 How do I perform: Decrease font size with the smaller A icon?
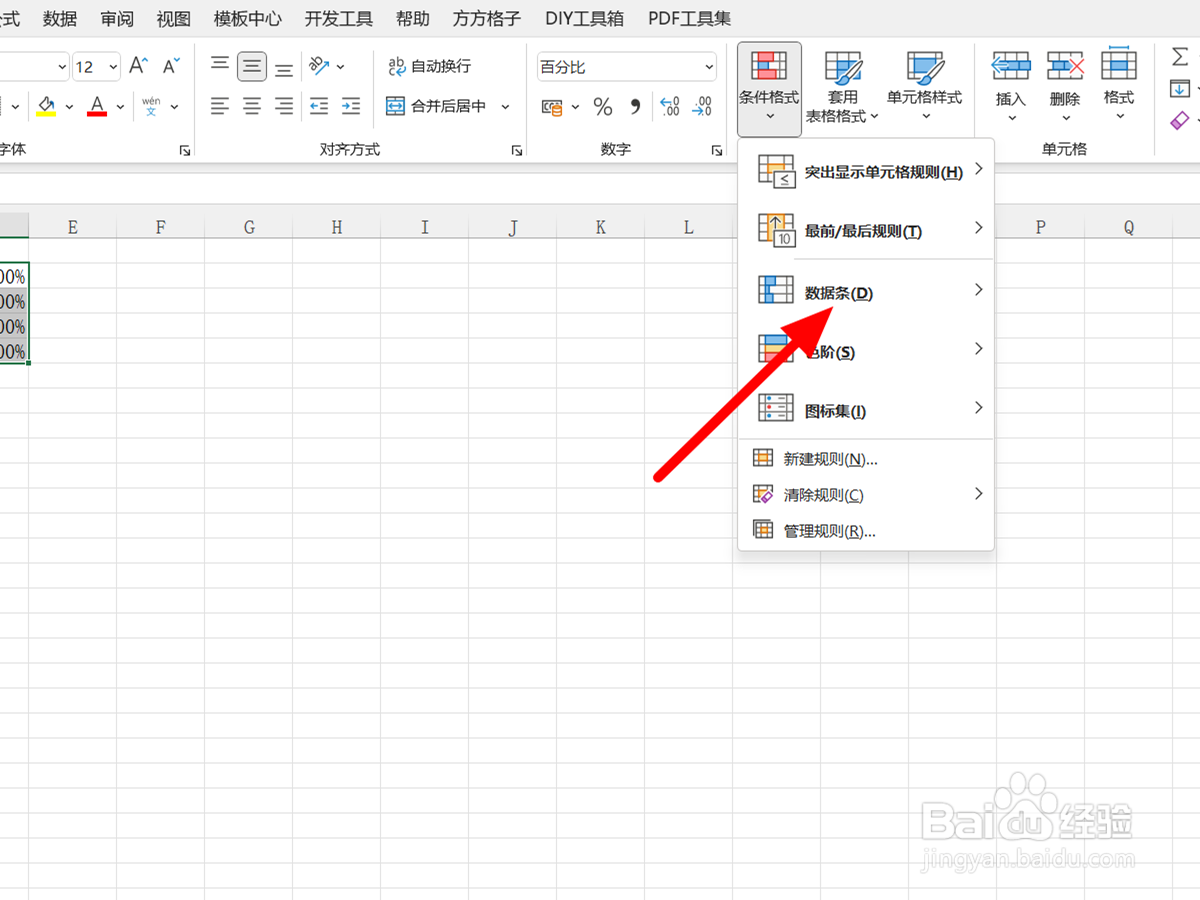[x=171, y=66]
